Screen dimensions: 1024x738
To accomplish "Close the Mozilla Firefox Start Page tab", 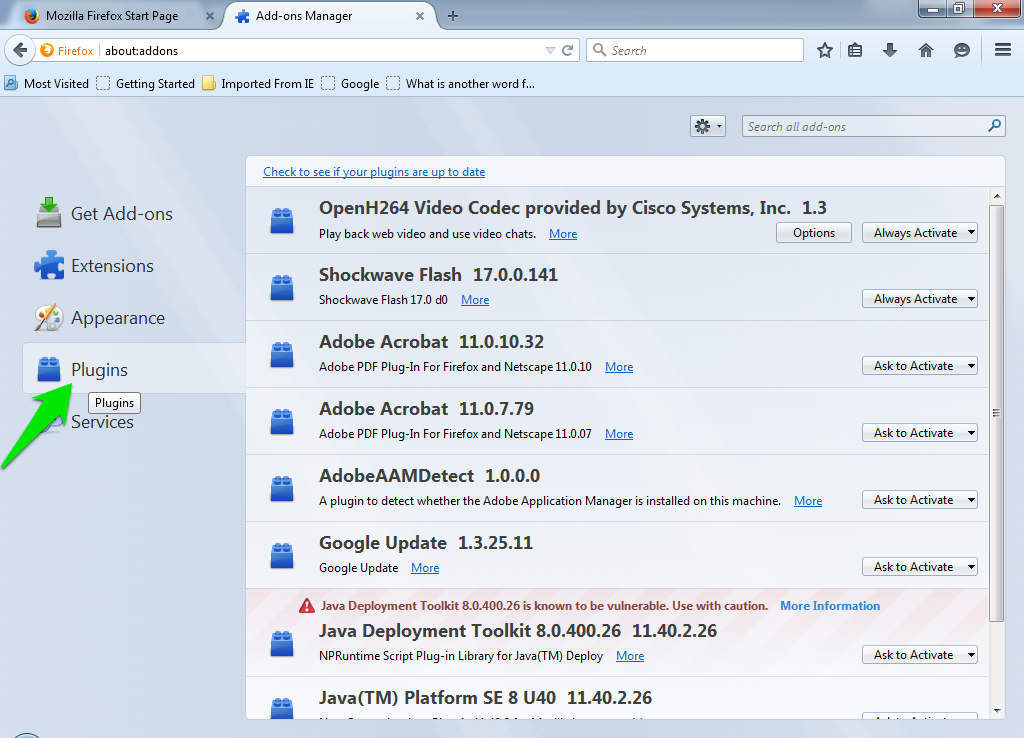I will 210,16.
